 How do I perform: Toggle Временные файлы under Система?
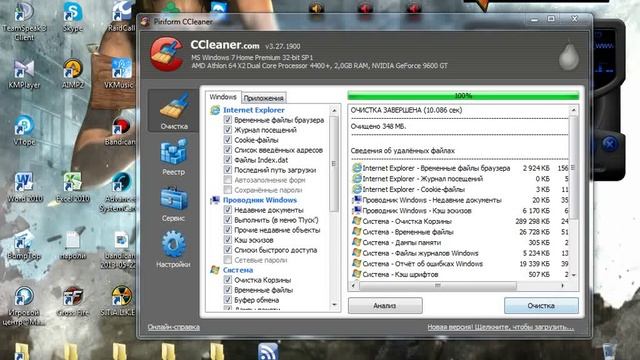click(x=228, y=290)
